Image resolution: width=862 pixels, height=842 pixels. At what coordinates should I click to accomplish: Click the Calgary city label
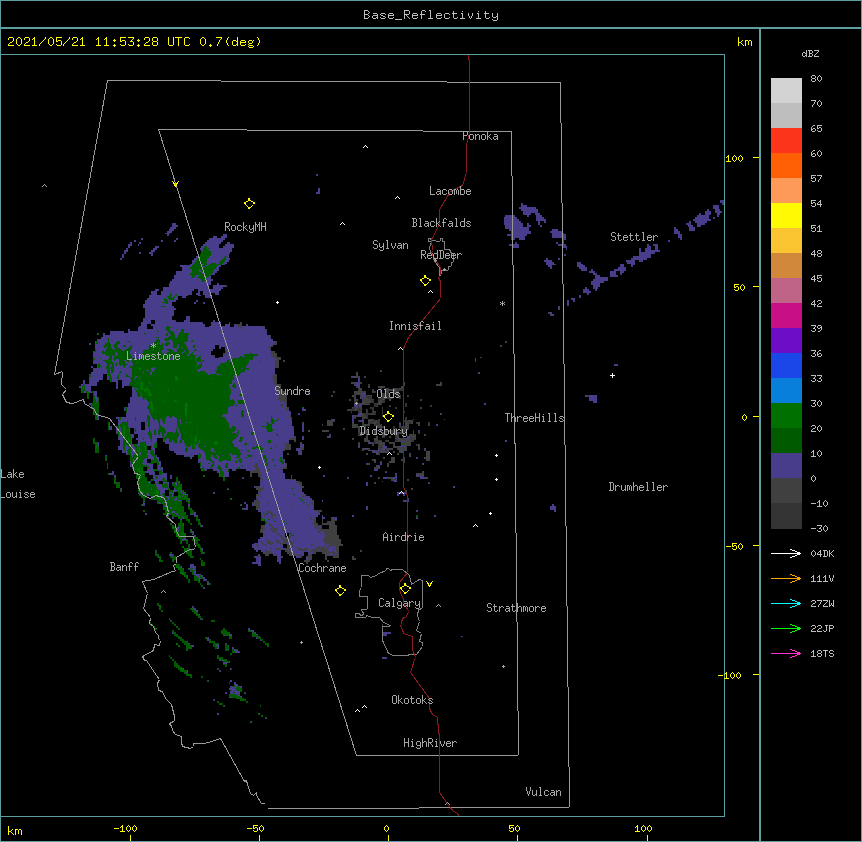[x=399, y=603]
